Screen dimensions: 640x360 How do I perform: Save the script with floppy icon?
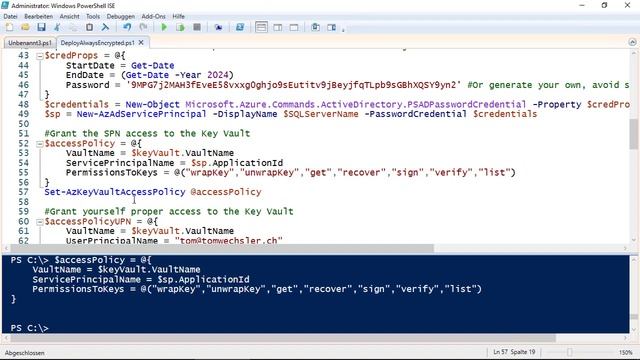41,27
